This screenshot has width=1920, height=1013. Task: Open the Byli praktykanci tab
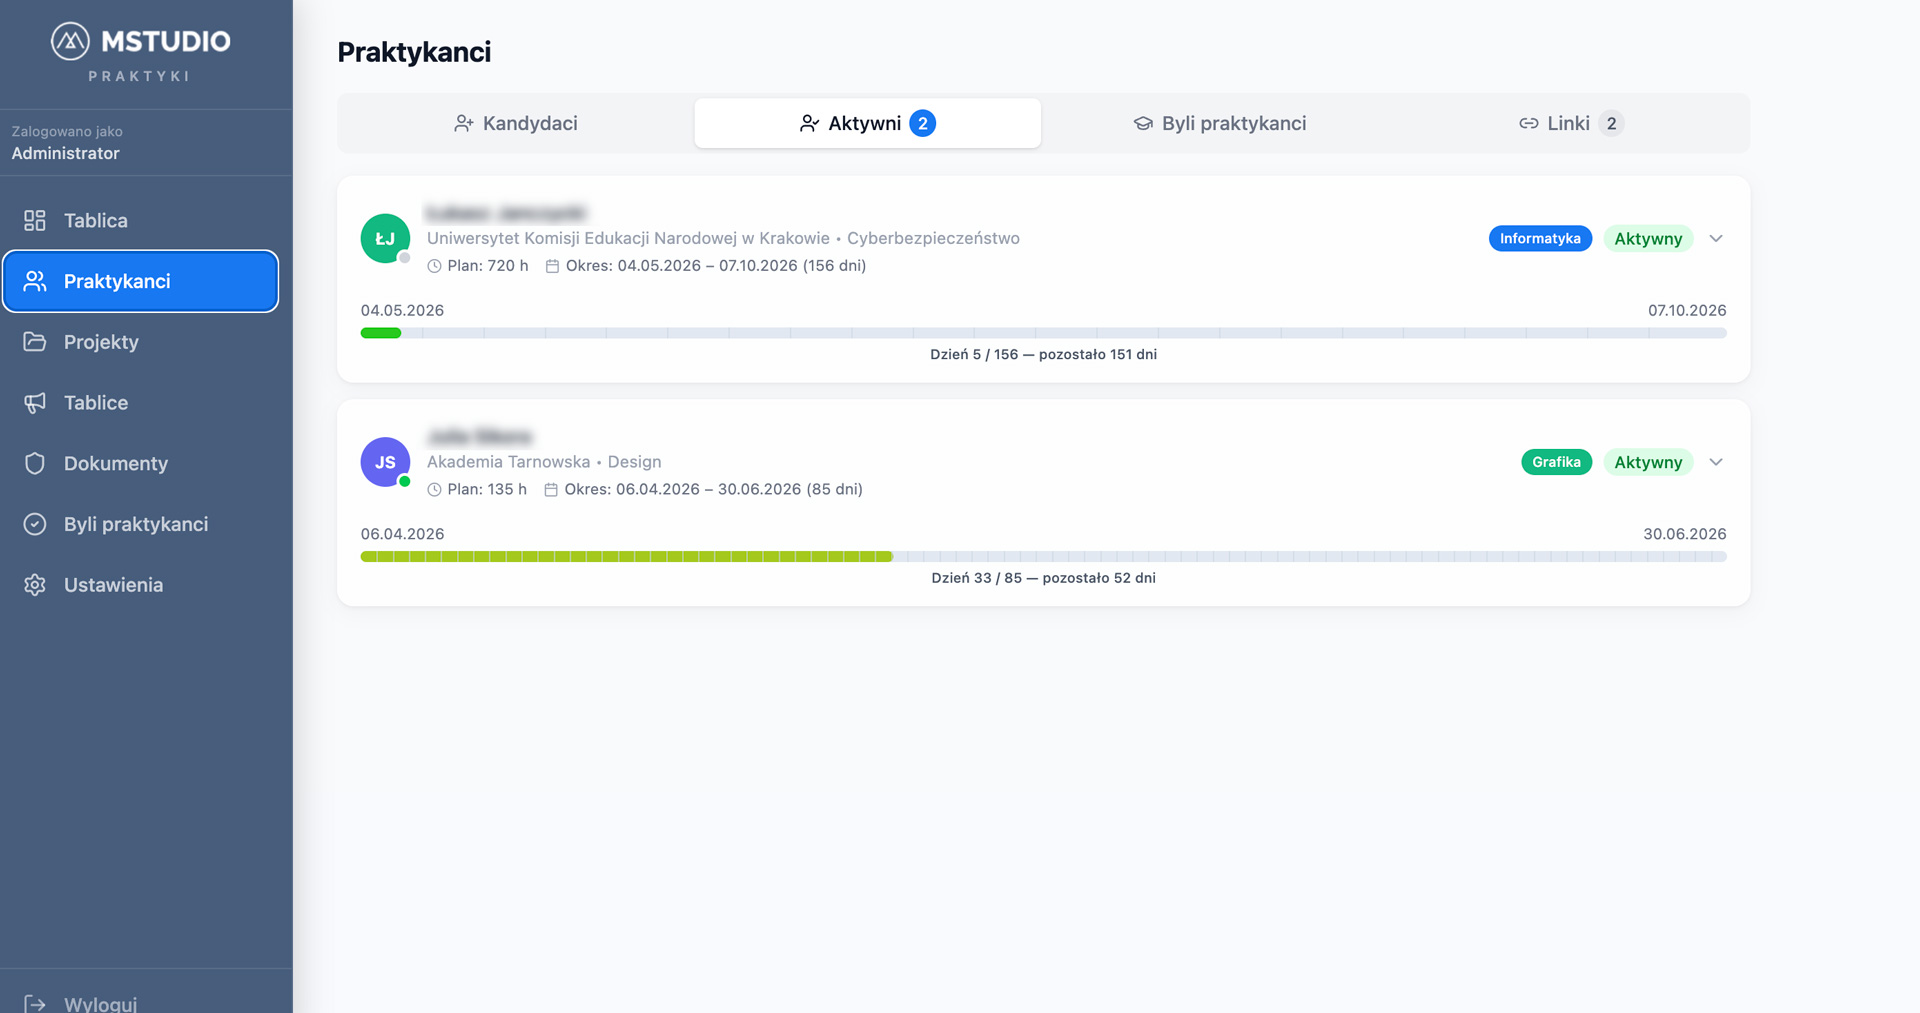(x=1220, y=123)
